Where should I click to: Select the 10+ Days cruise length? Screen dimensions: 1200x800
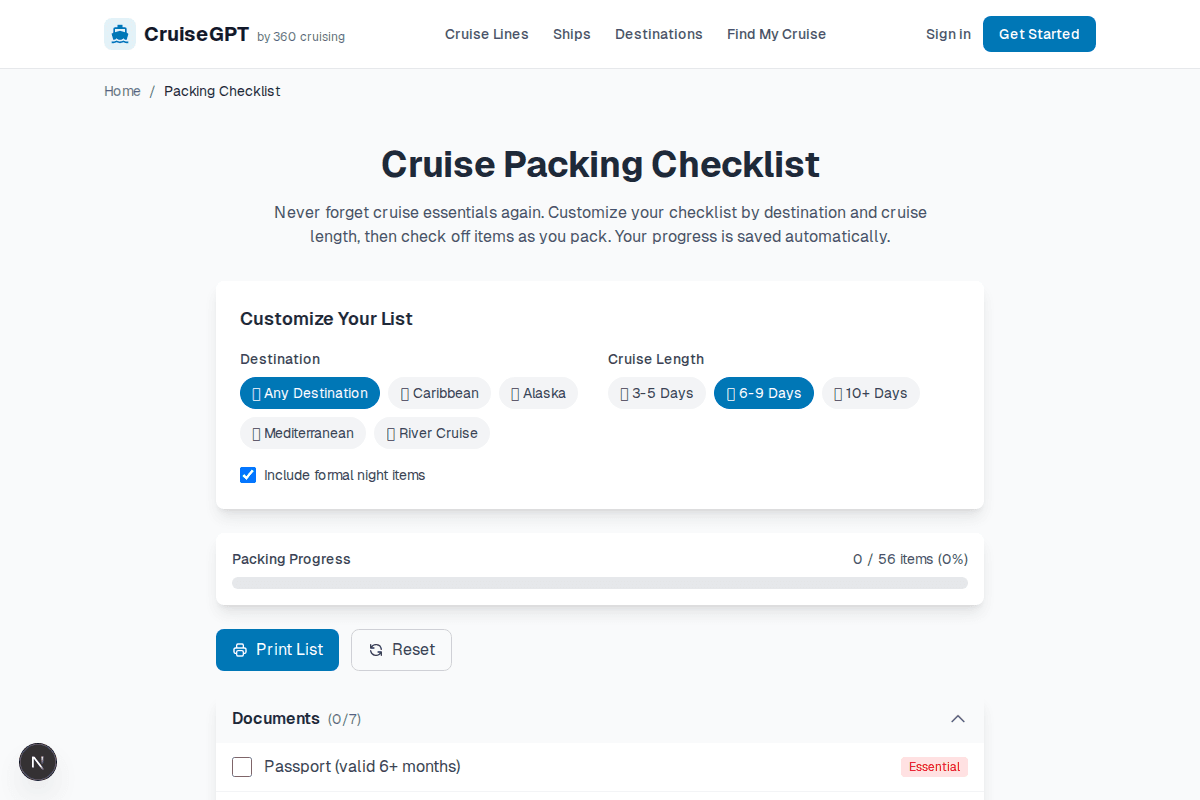[871, 393]
